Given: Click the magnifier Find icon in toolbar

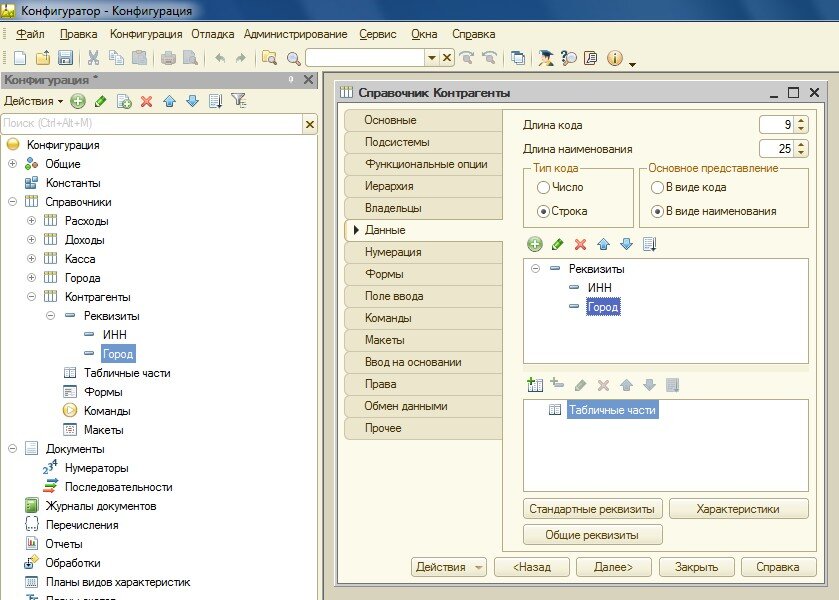Looking at the screenshot, I should tap(293, 58).
